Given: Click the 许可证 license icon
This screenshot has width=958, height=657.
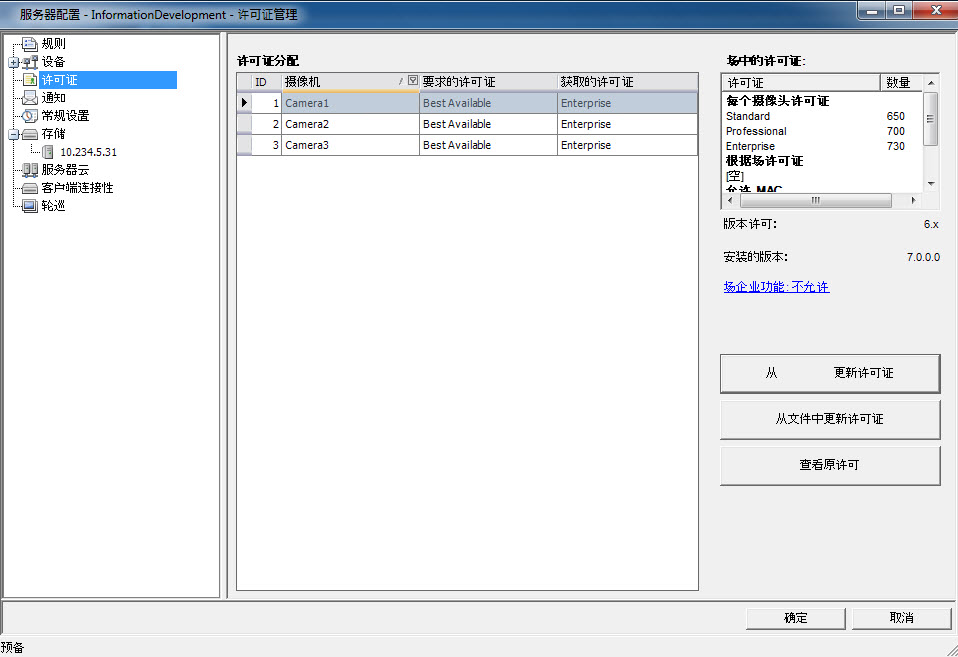Looking at the screenshot, I should [29, 79].
